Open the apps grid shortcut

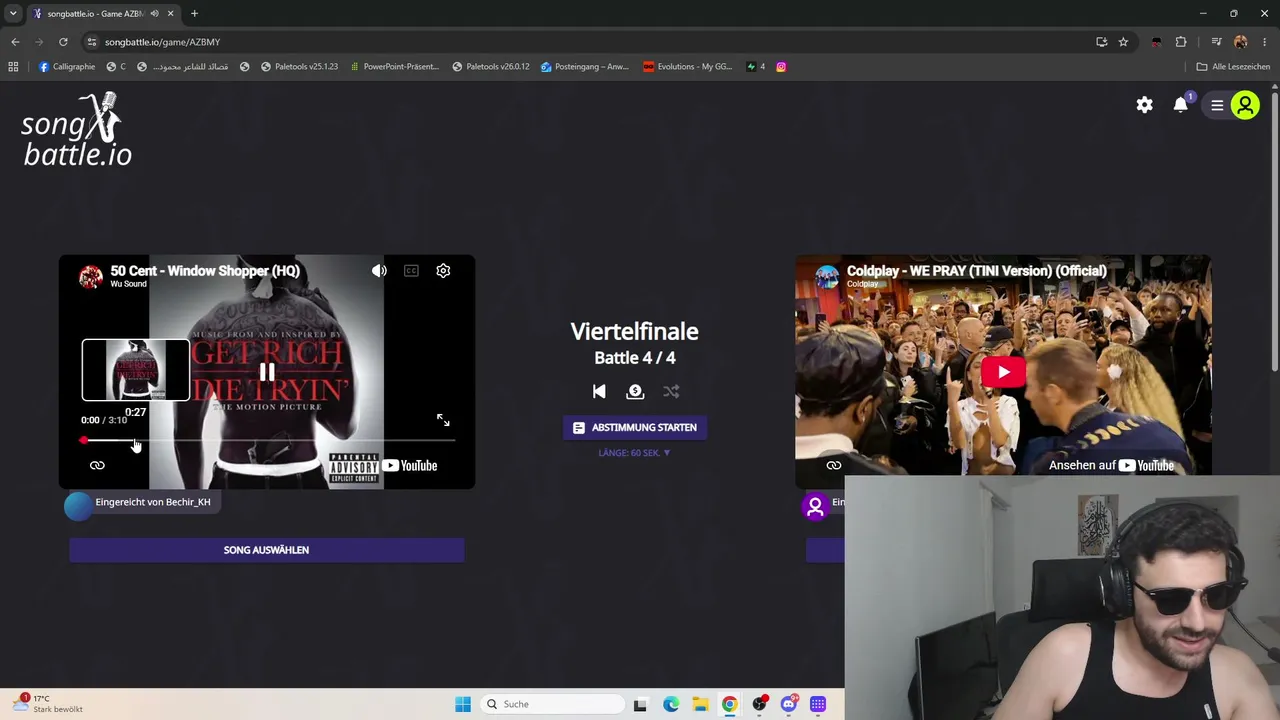[x=13, y=67]
